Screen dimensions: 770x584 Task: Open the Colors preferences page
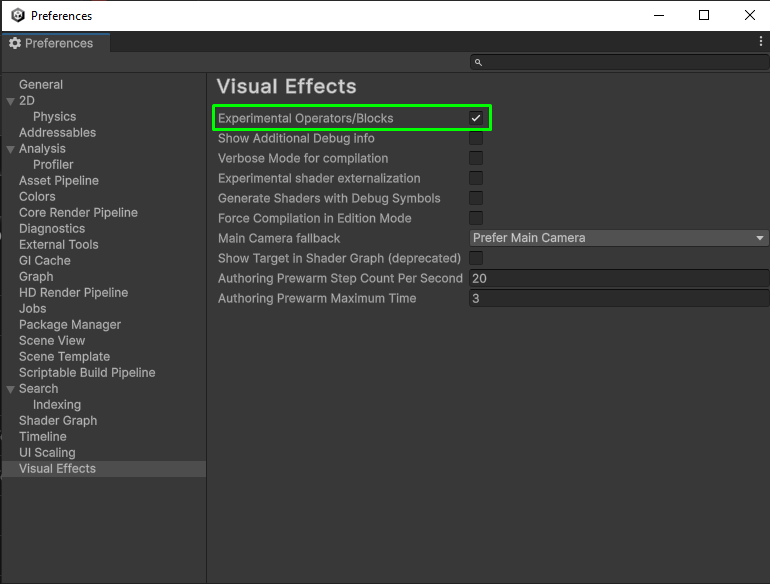tap(37, 197)
